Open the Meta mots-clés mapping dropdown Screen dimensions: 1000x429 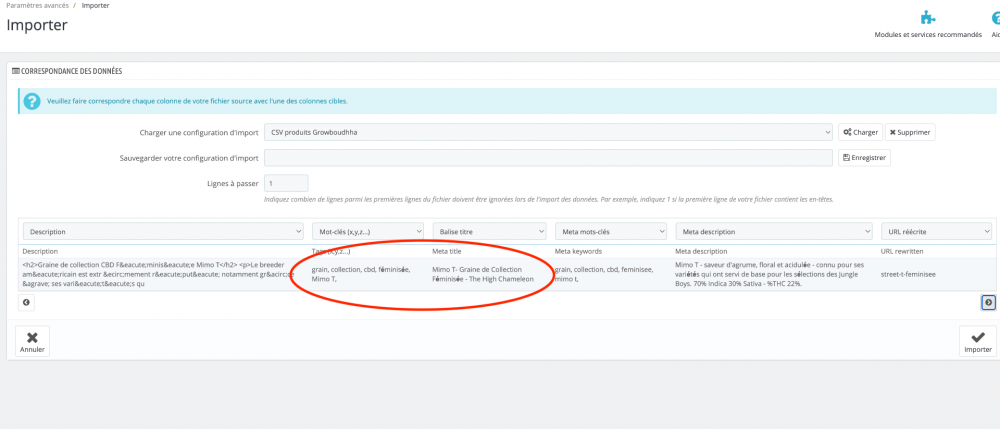click(x=611, y=231)
